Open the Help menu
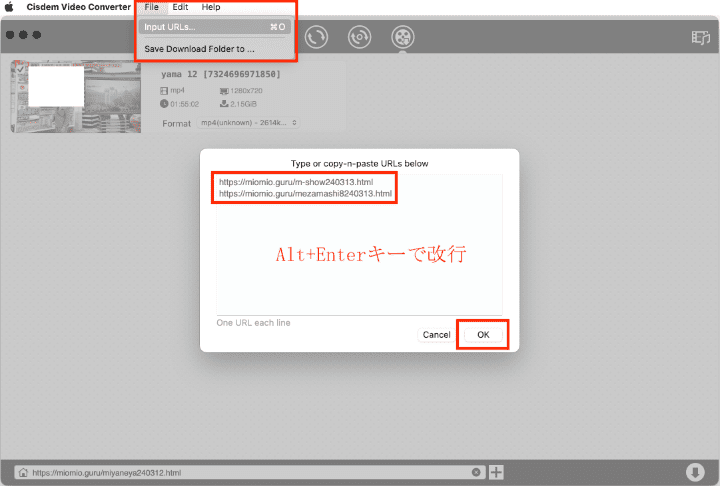The height and width of the screenshot is (486, 720). point(211,7)
